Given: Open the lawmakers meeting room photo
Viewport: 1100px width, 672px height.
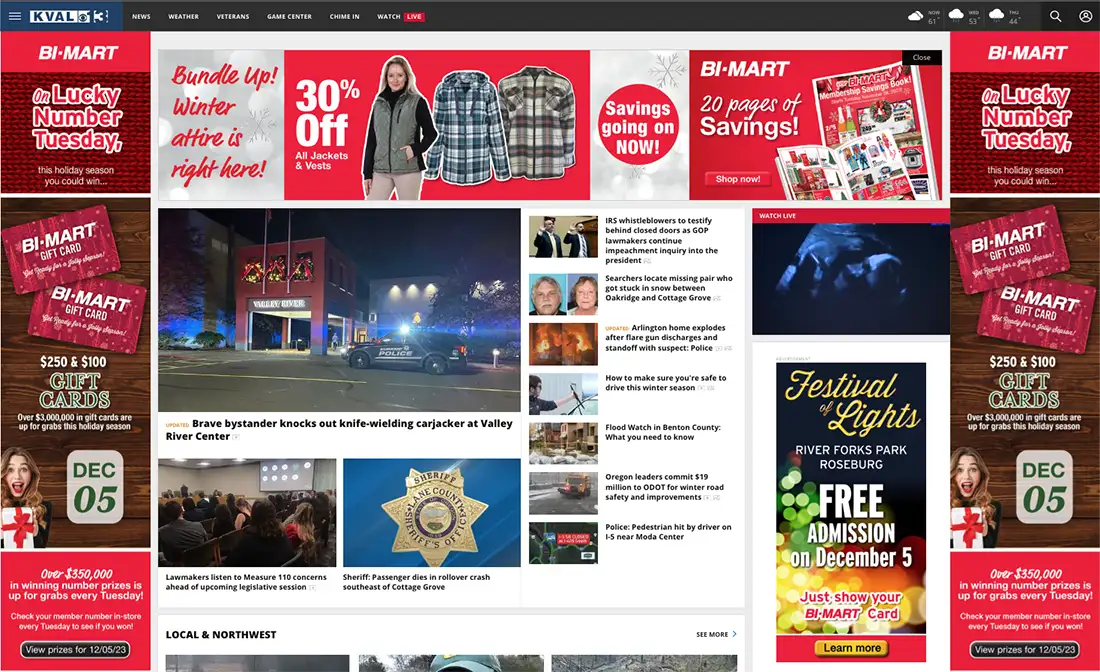Looking at the screenshot, I should coord(247,513).
